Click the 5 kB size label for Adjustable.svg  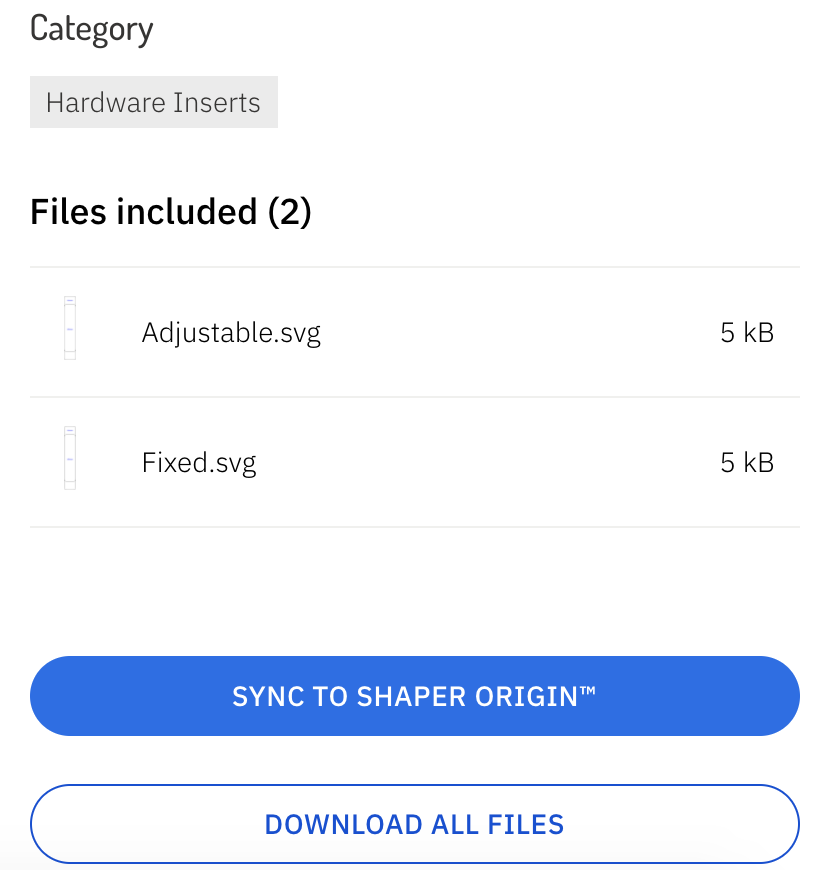click(747, 332)
